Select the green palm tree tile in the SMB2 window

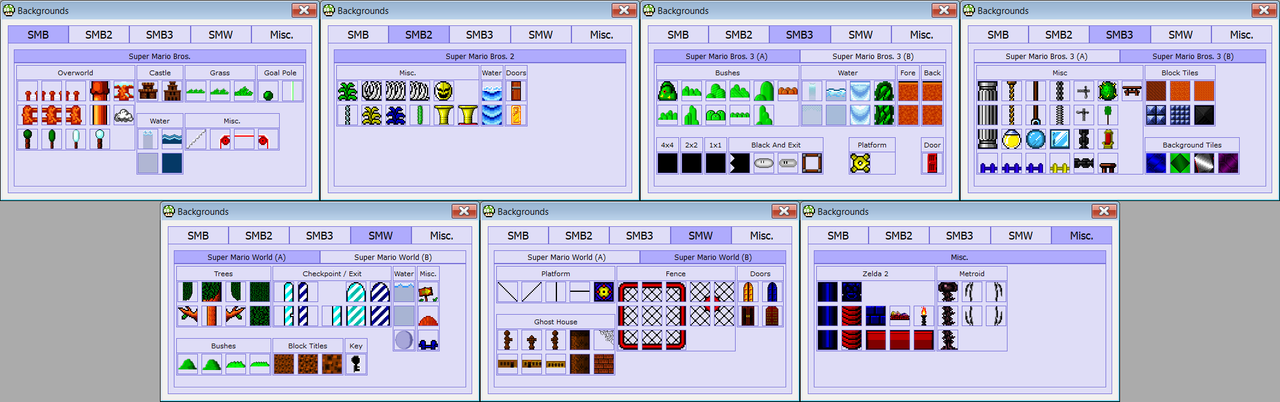point(348,92)
